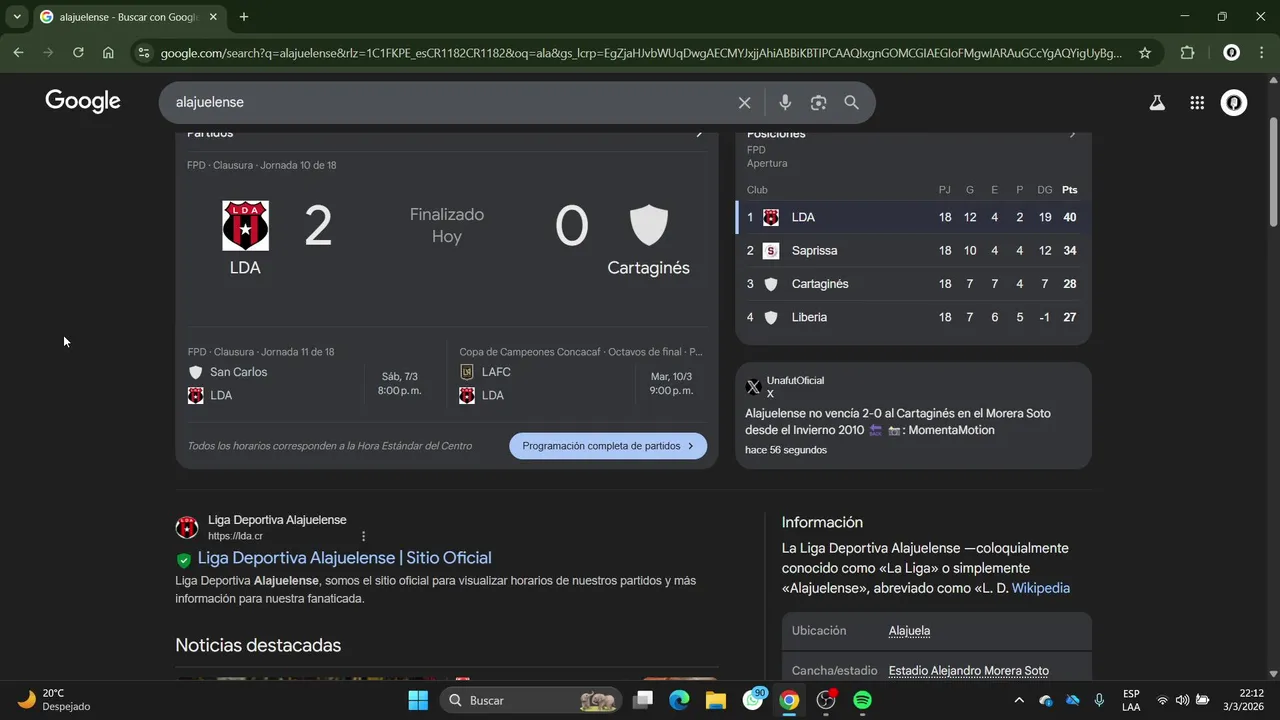This screenshot has height=720, width=1280.
Task: Launch Microsoft Edge from taskbar
Action: (x=679, y=700)
